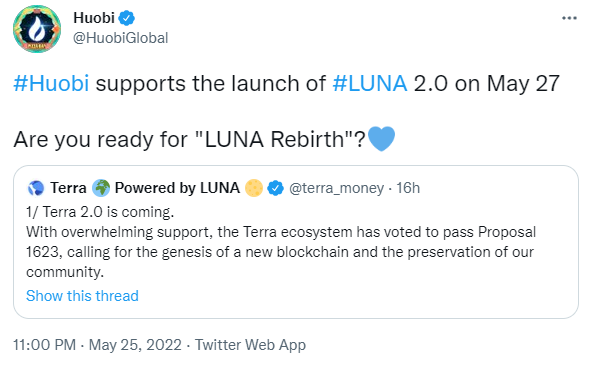Click Terra's verified badge in quoted tweet

(x=276, y=188)
